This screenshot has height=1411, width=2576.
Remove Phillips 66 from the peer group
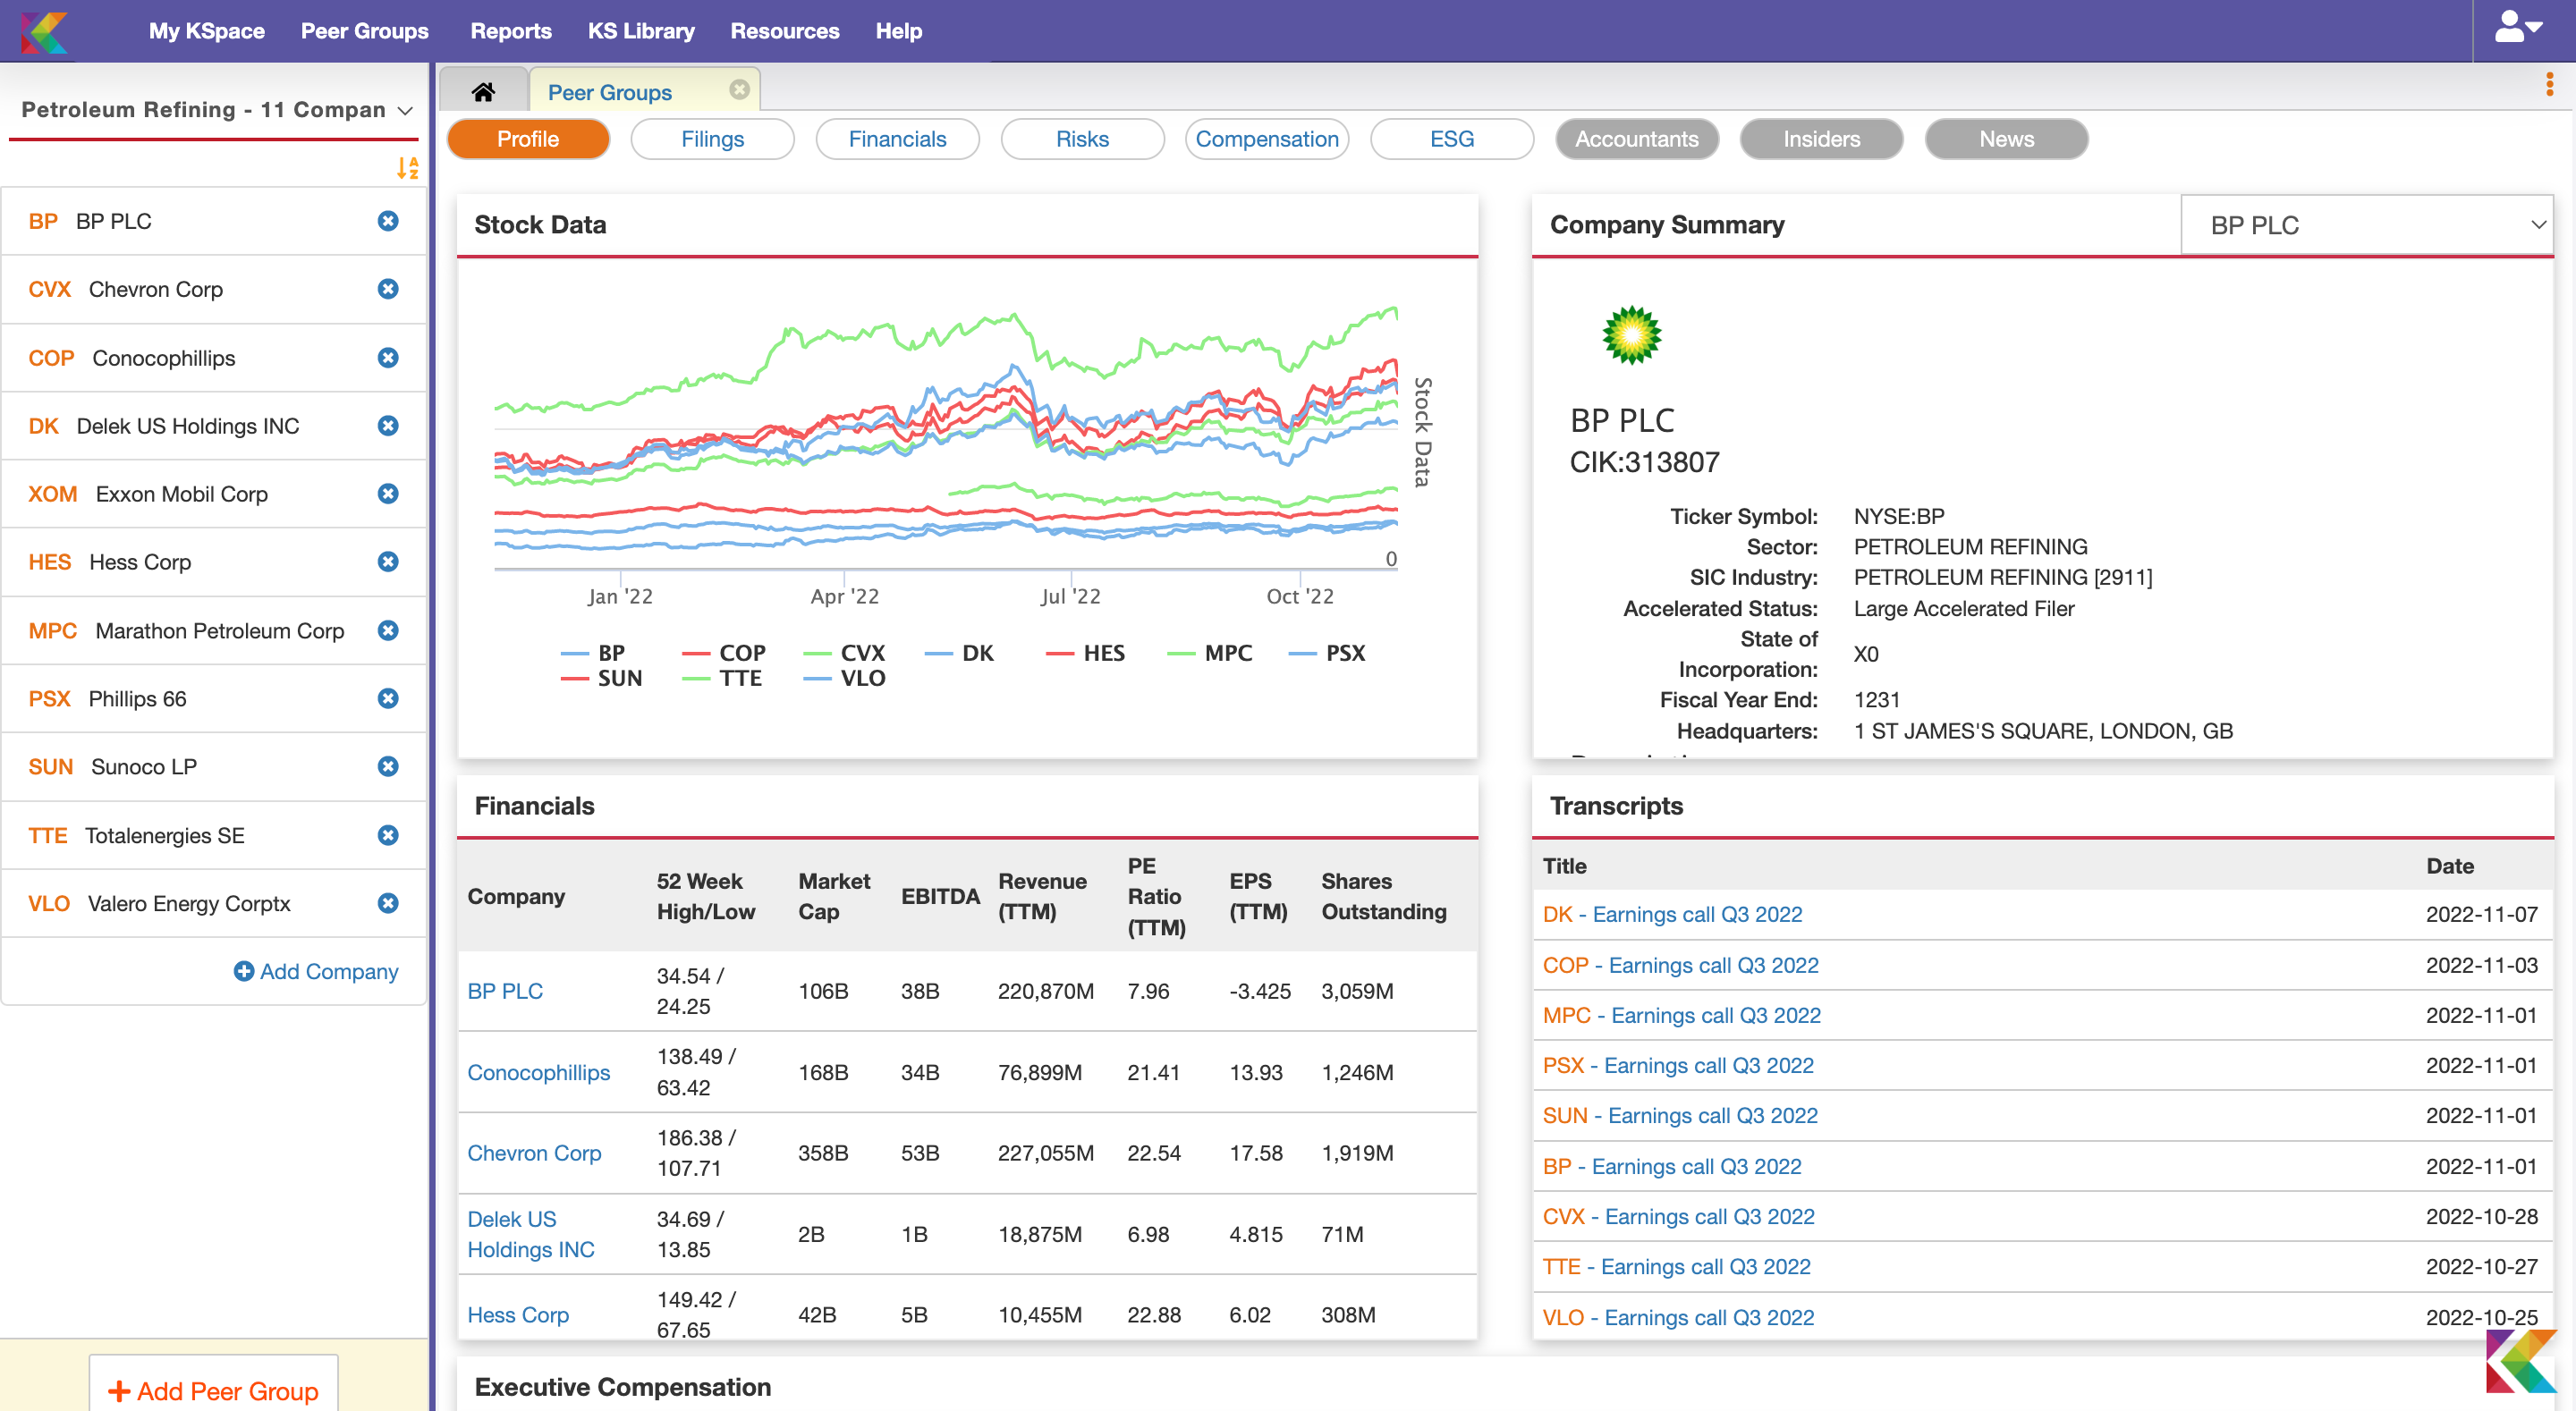coord(388,699)
